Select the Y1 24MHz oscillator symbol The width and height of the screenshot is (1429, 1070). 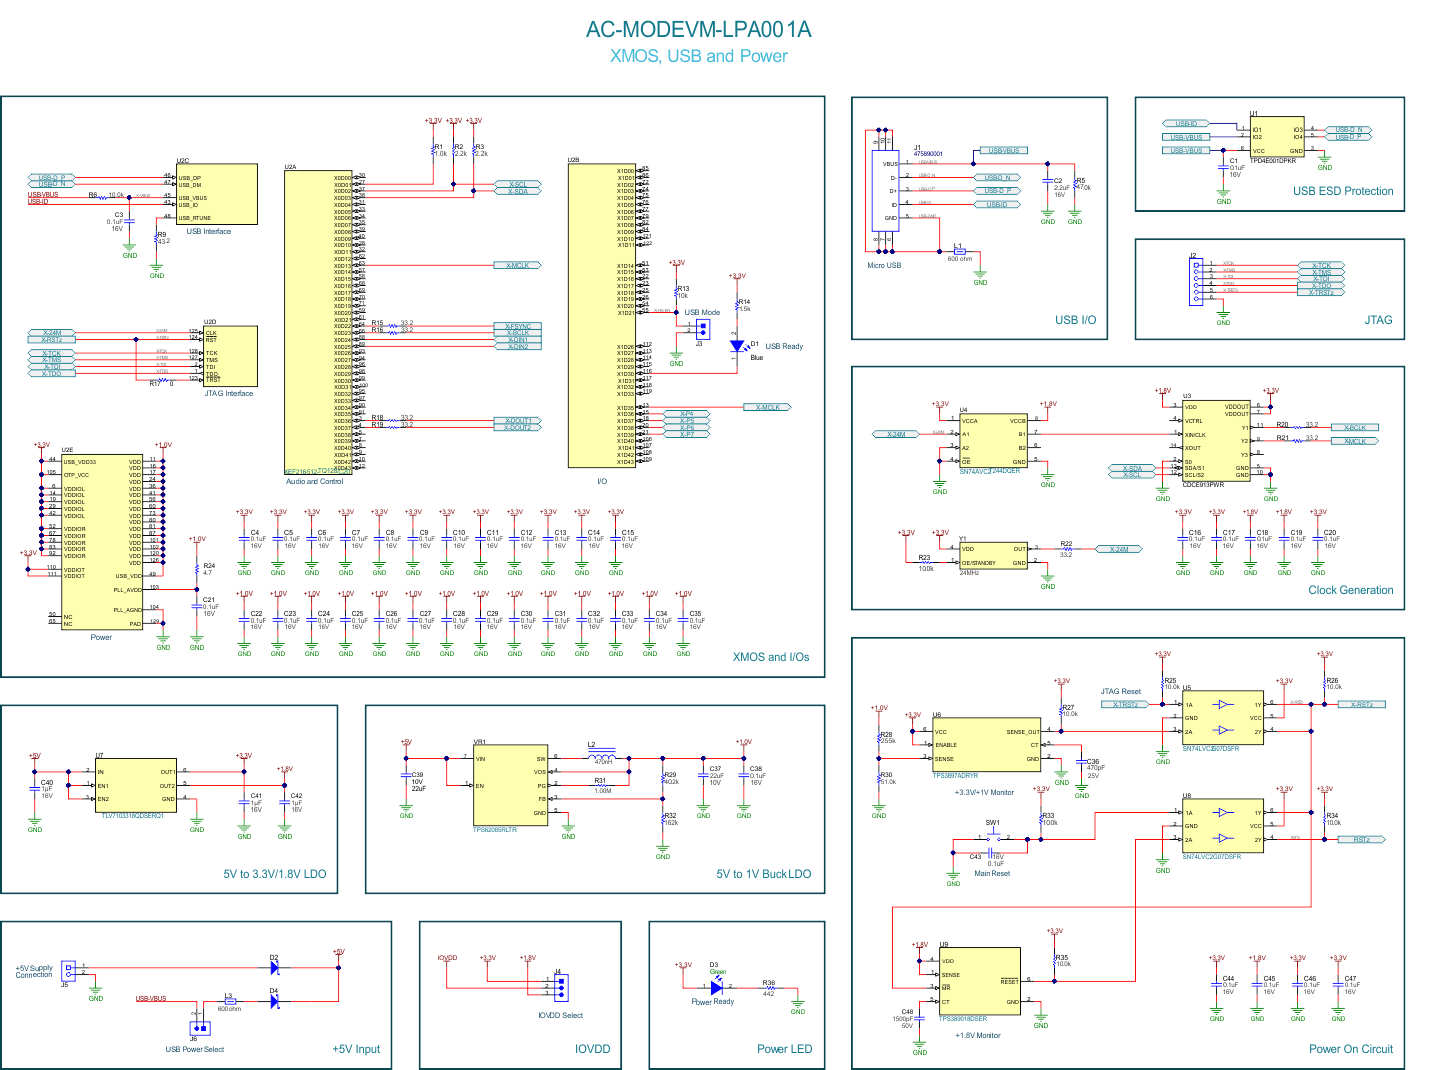[x=994, y=555]
